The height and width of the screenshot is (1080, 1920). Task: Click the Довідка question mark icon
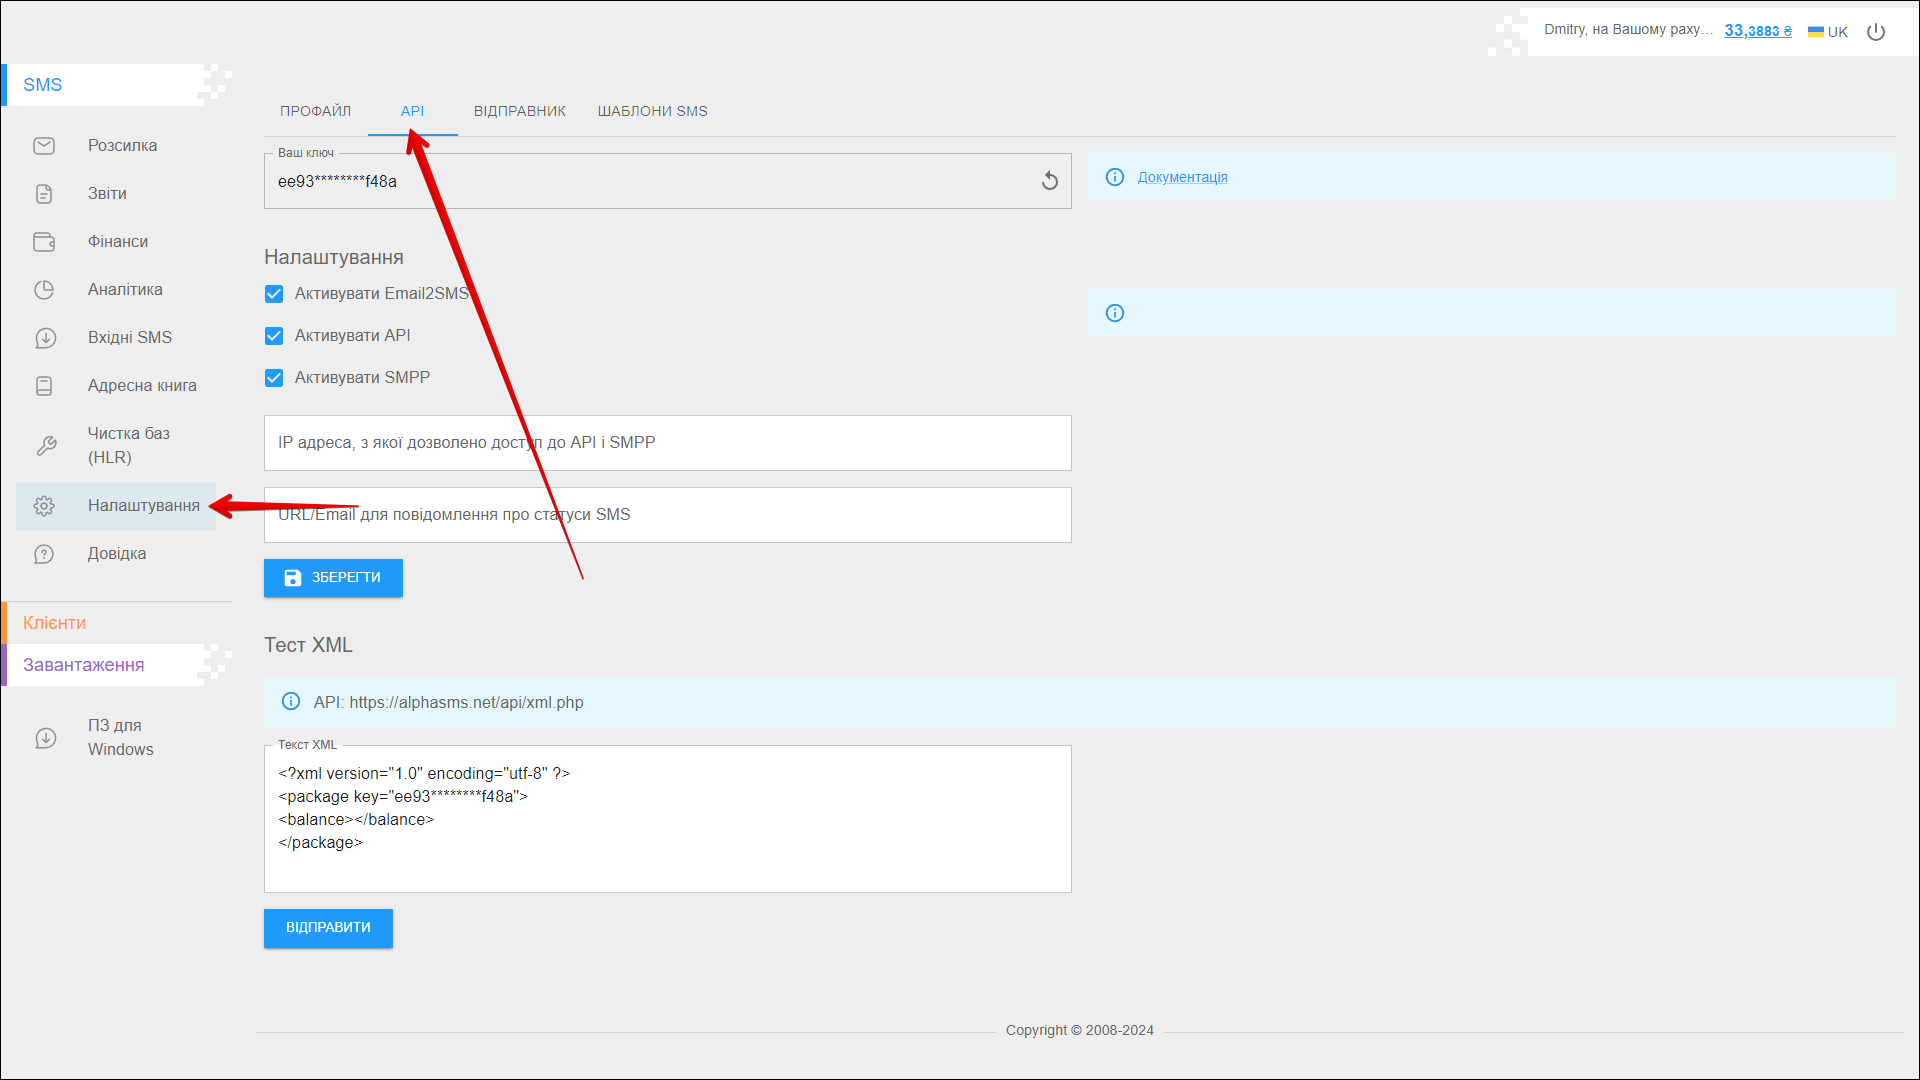[44, 554]
